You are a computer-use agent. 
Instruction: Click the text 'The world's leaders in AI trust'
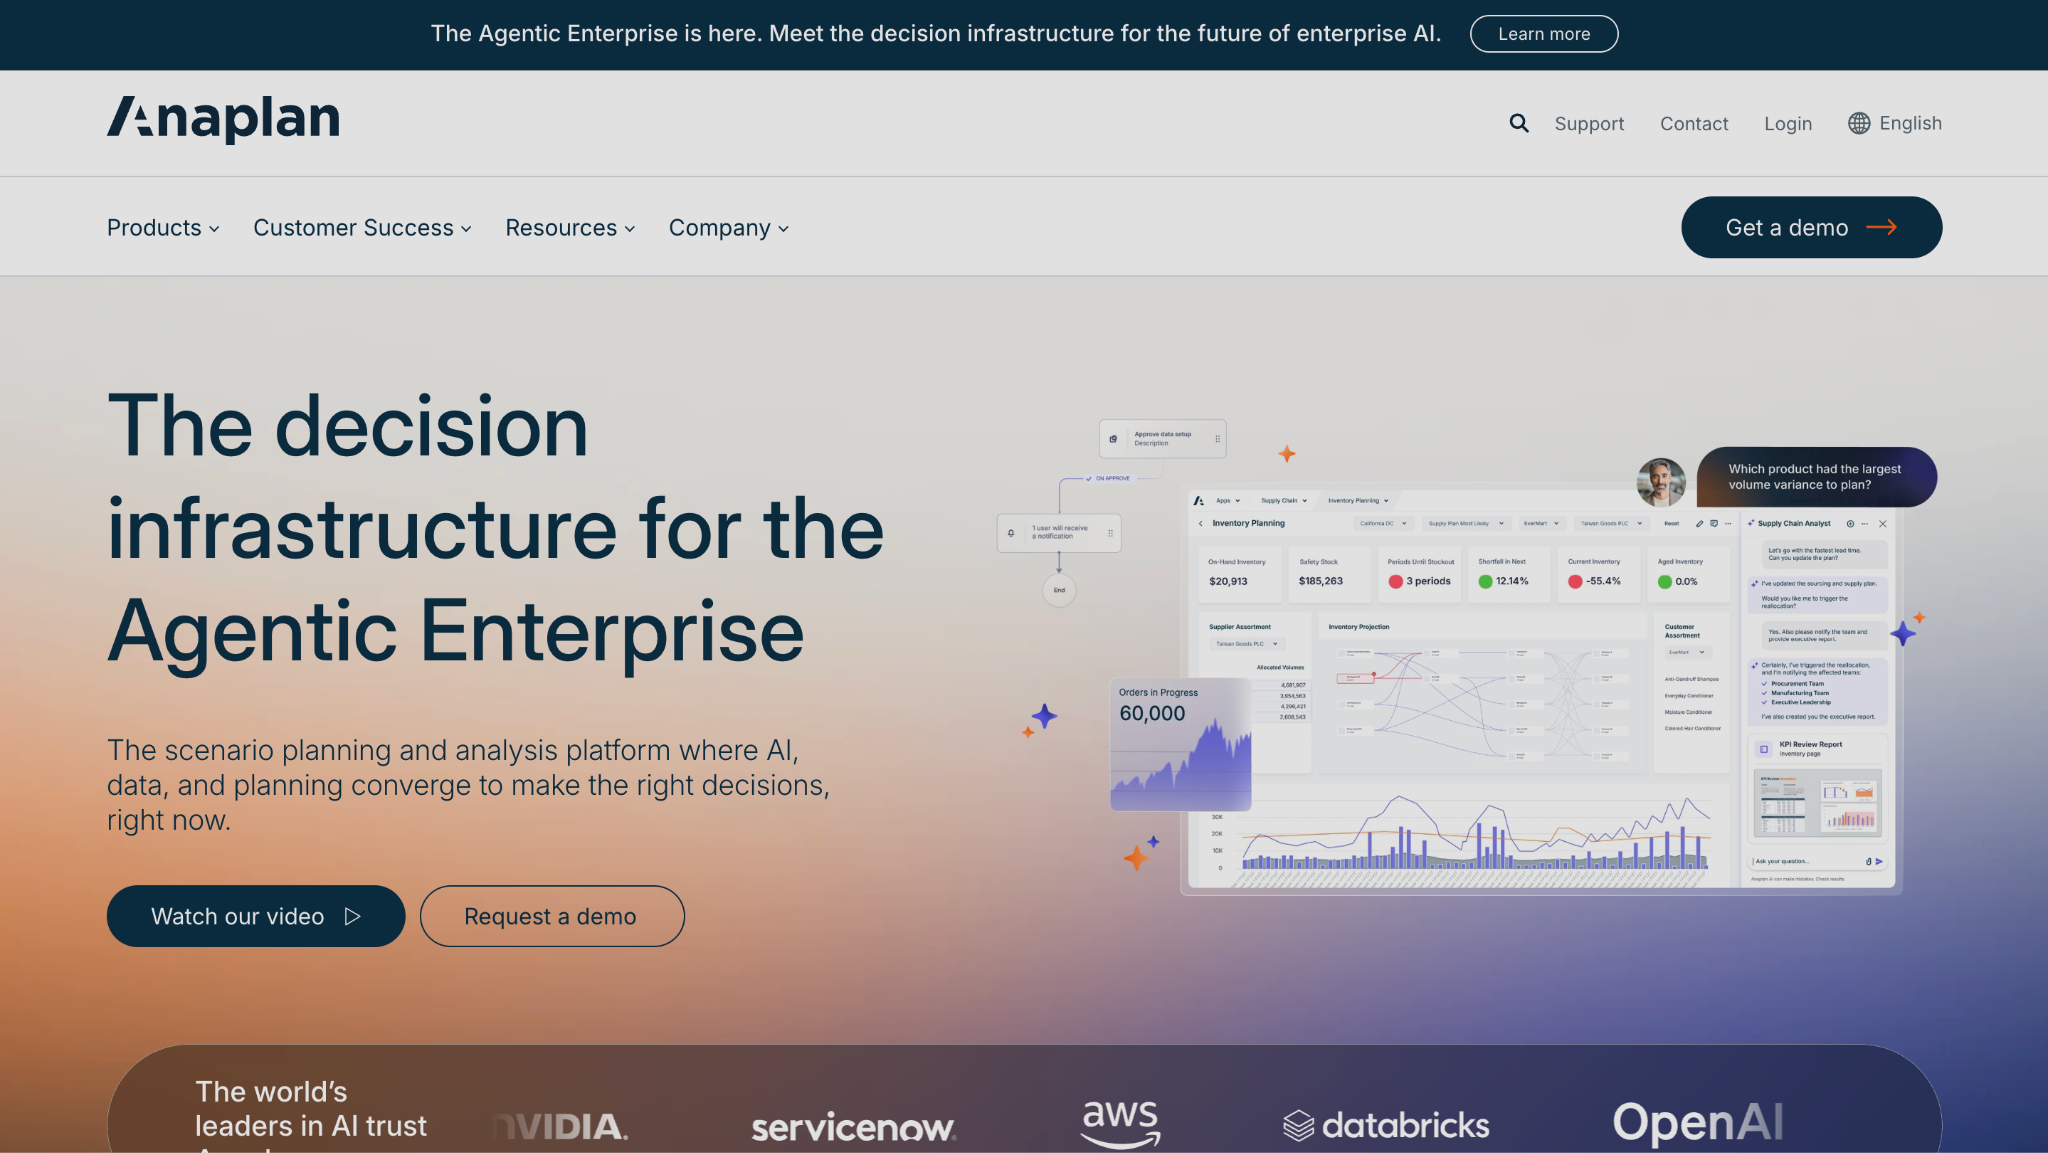pos(311,1109)
